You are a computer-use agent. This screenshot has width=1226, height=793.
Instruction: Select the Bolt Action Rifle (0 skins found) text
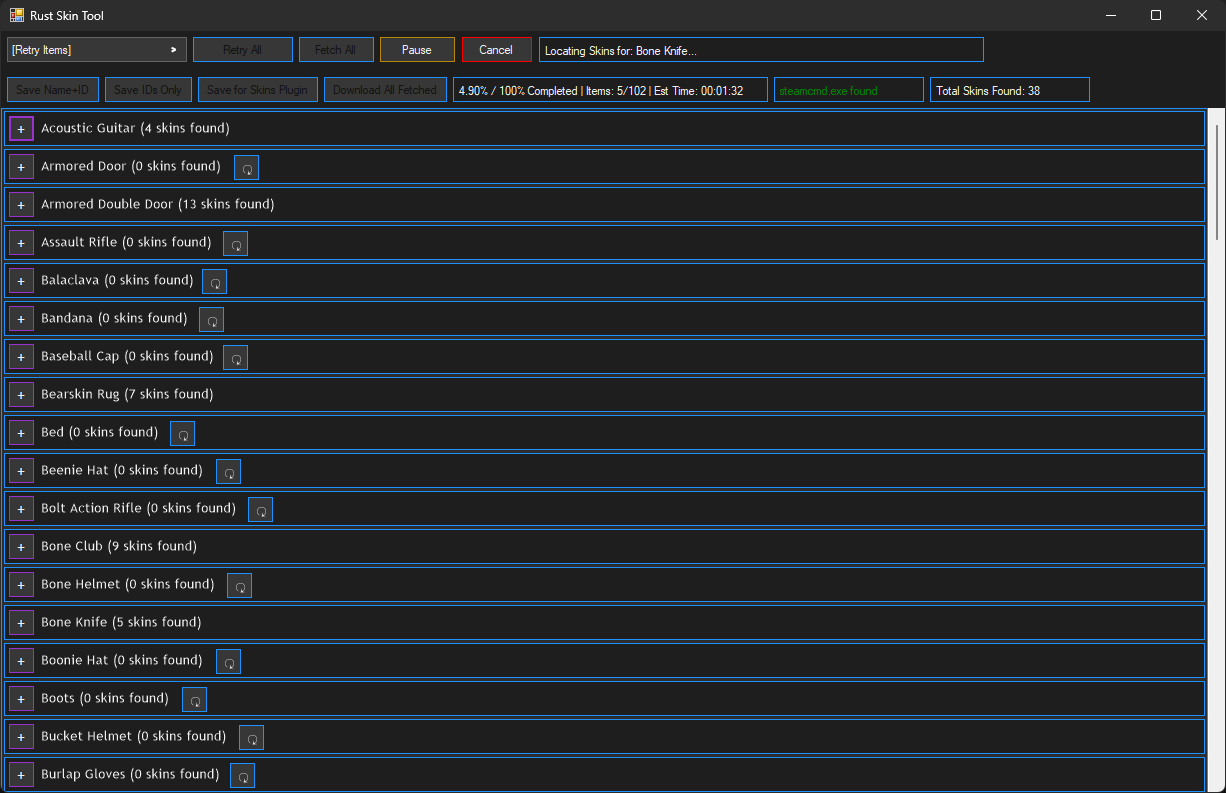pyautogui.click(x=139, y=508)
